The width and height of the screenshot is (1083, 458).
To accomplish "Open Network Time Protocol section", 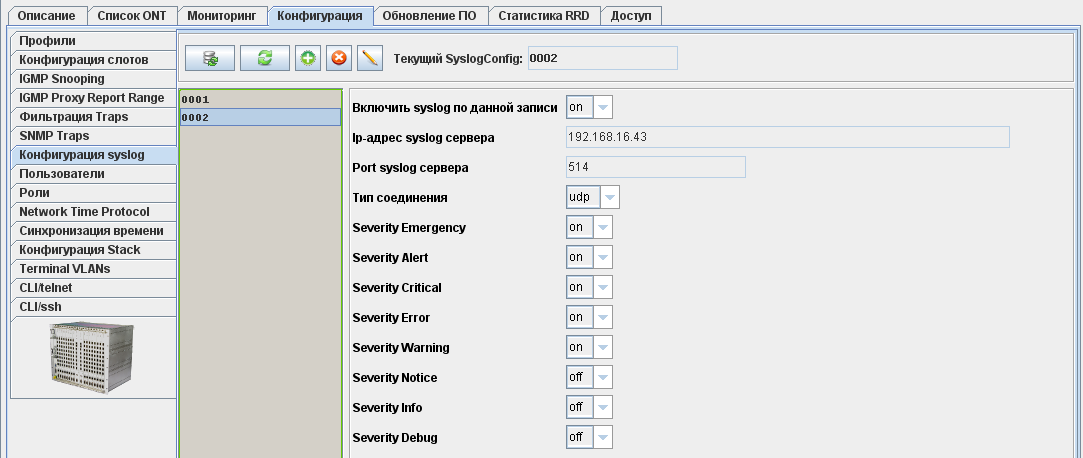I will pyautogui.click(x=94, y=212).
